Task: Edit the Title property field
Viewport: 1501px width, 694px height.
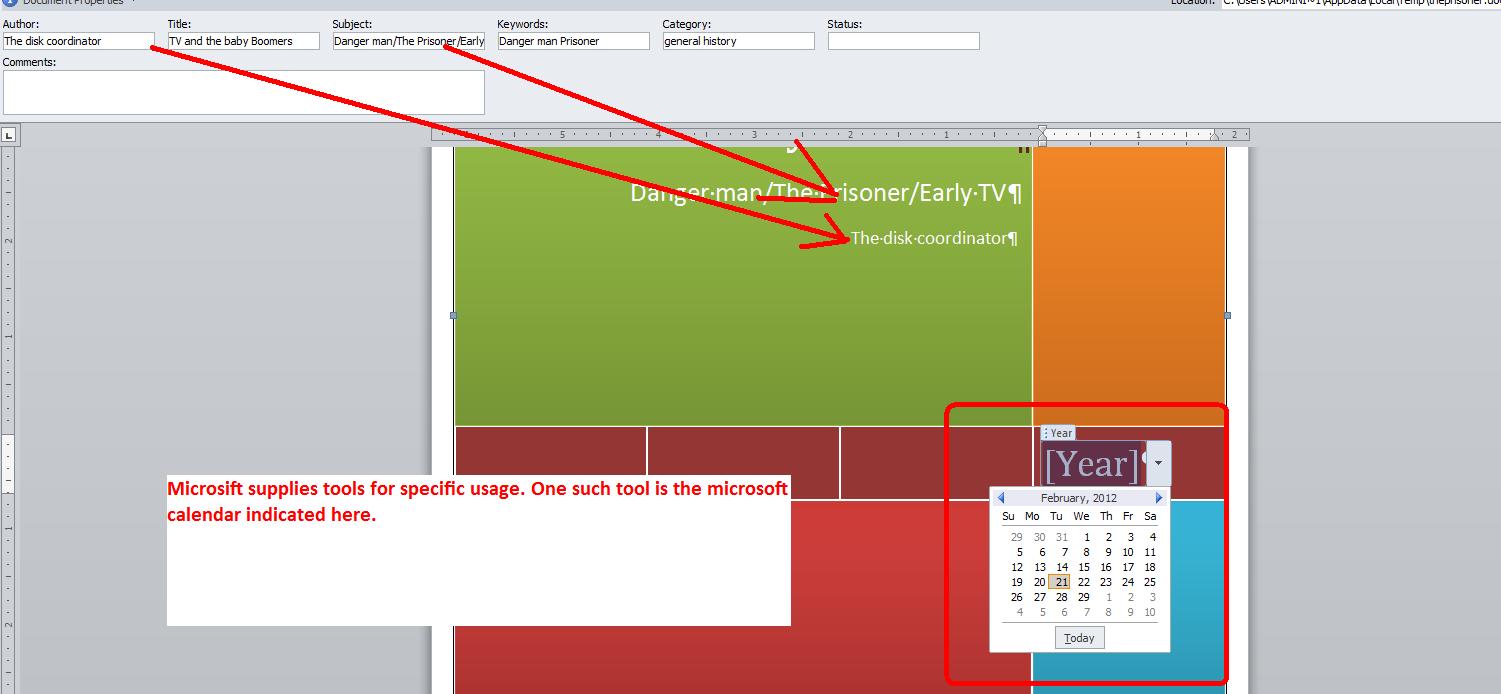Action: point(243,41)
